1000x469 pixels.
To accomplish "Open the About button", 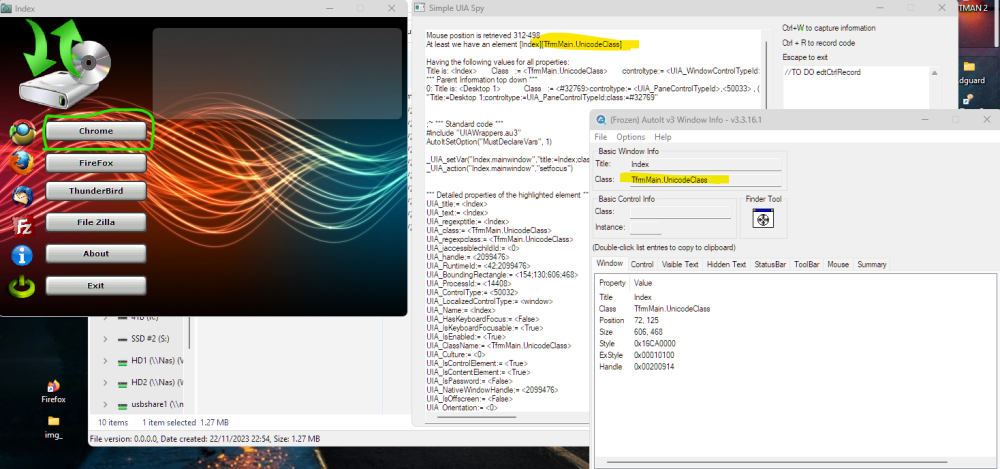I will click(96, 253).
